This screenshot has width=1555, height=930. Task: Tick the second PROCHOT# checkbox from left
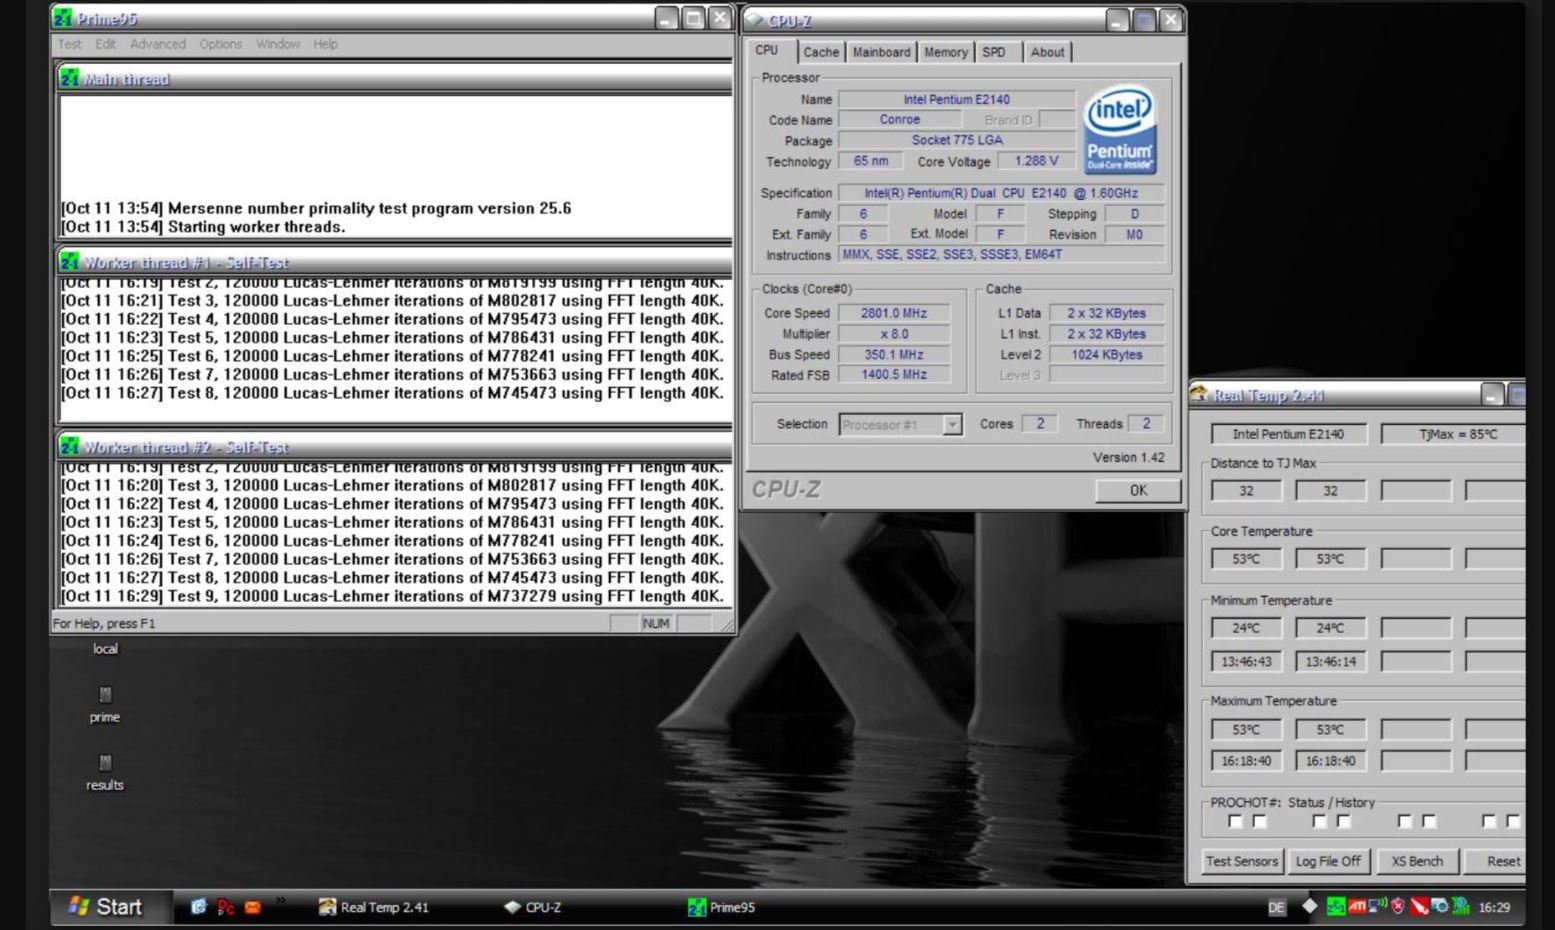click(x=1259, y=821)
